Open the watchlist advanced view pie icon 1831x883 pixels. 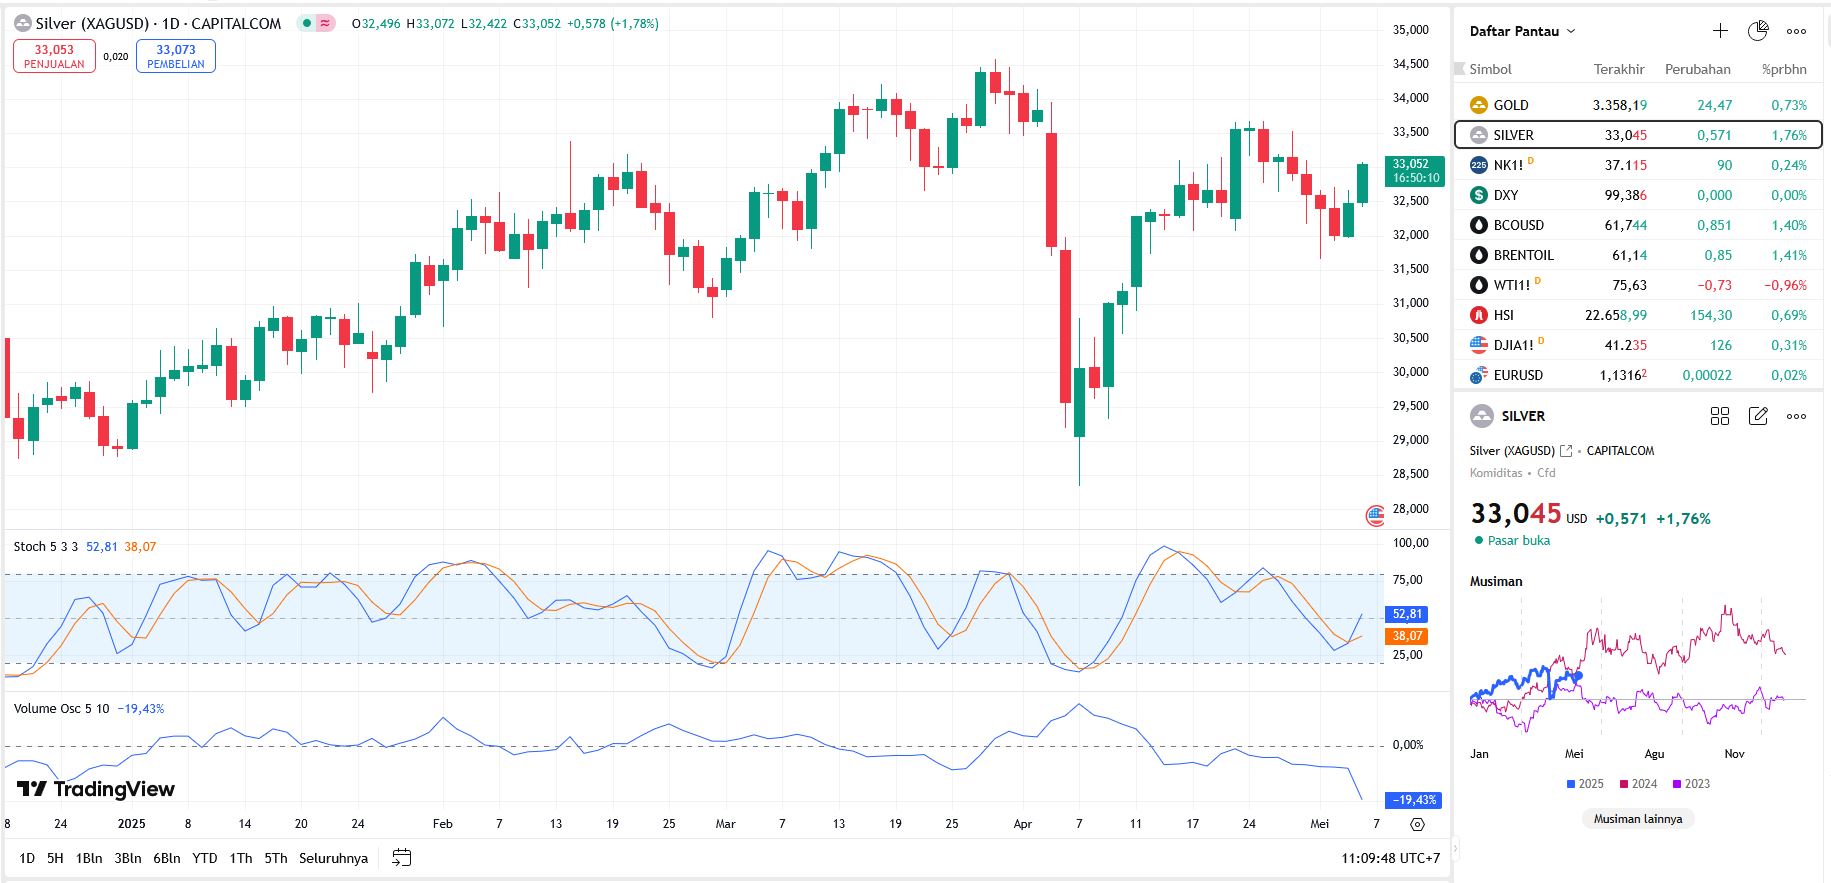(x=1758, y=31)
